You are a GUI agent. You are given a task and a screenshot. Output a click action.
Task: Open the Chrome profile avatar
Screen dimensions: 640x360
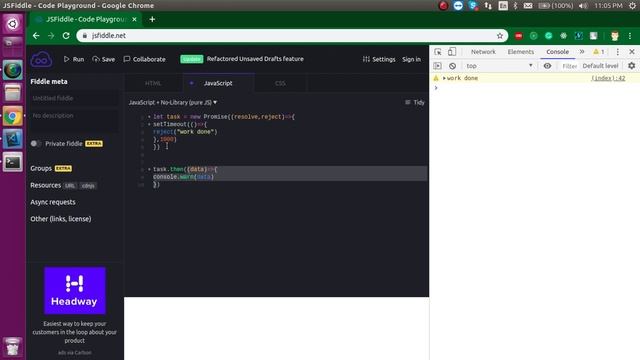point(615,36)
